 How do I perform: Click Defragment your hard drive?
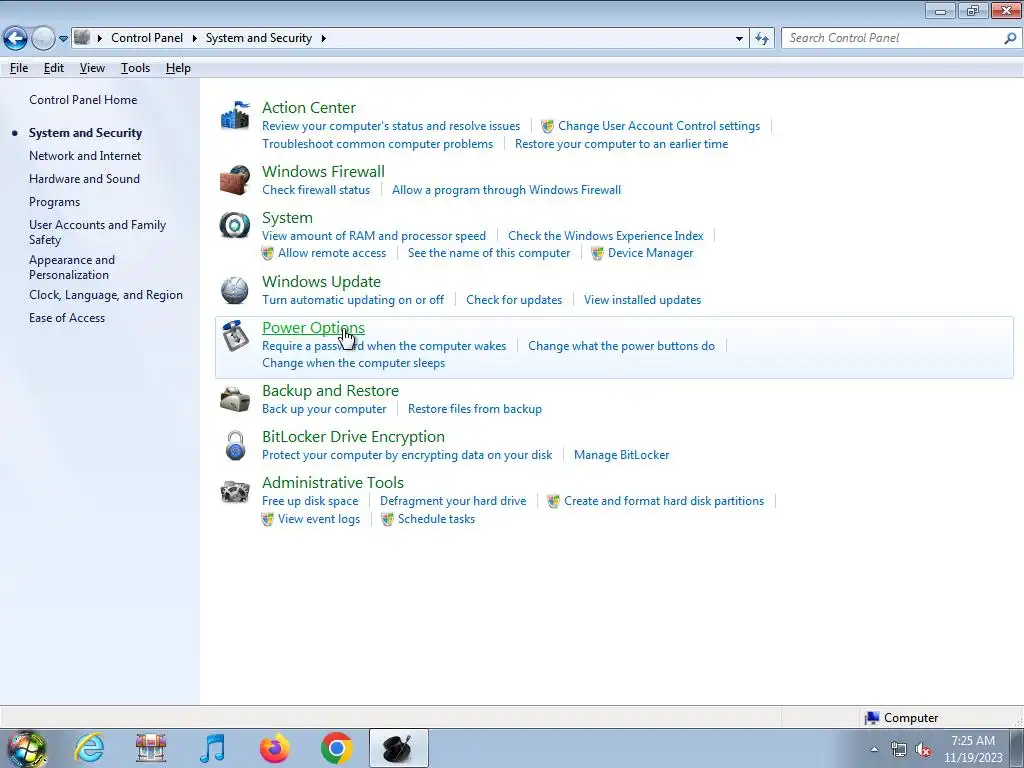pos(453,501)
